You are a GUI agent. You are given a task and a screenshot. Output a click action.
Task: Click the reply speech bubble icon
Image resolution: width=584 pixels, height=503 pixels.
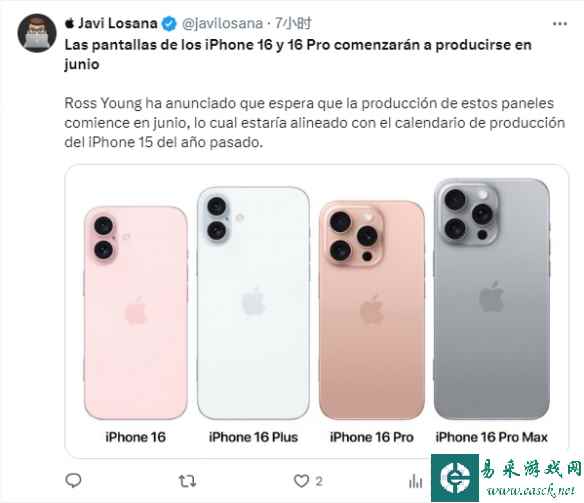click(x=73, y=481)
